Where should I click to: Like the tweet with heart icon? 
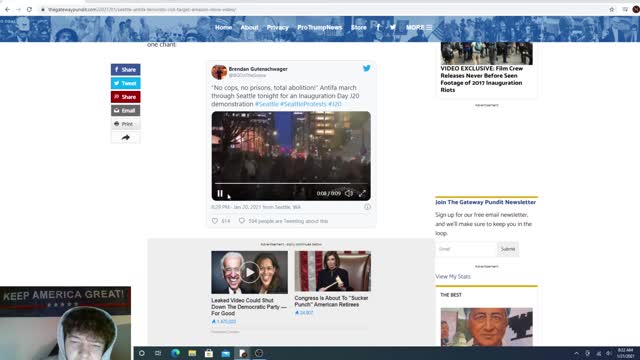click(x=215, y=221)
